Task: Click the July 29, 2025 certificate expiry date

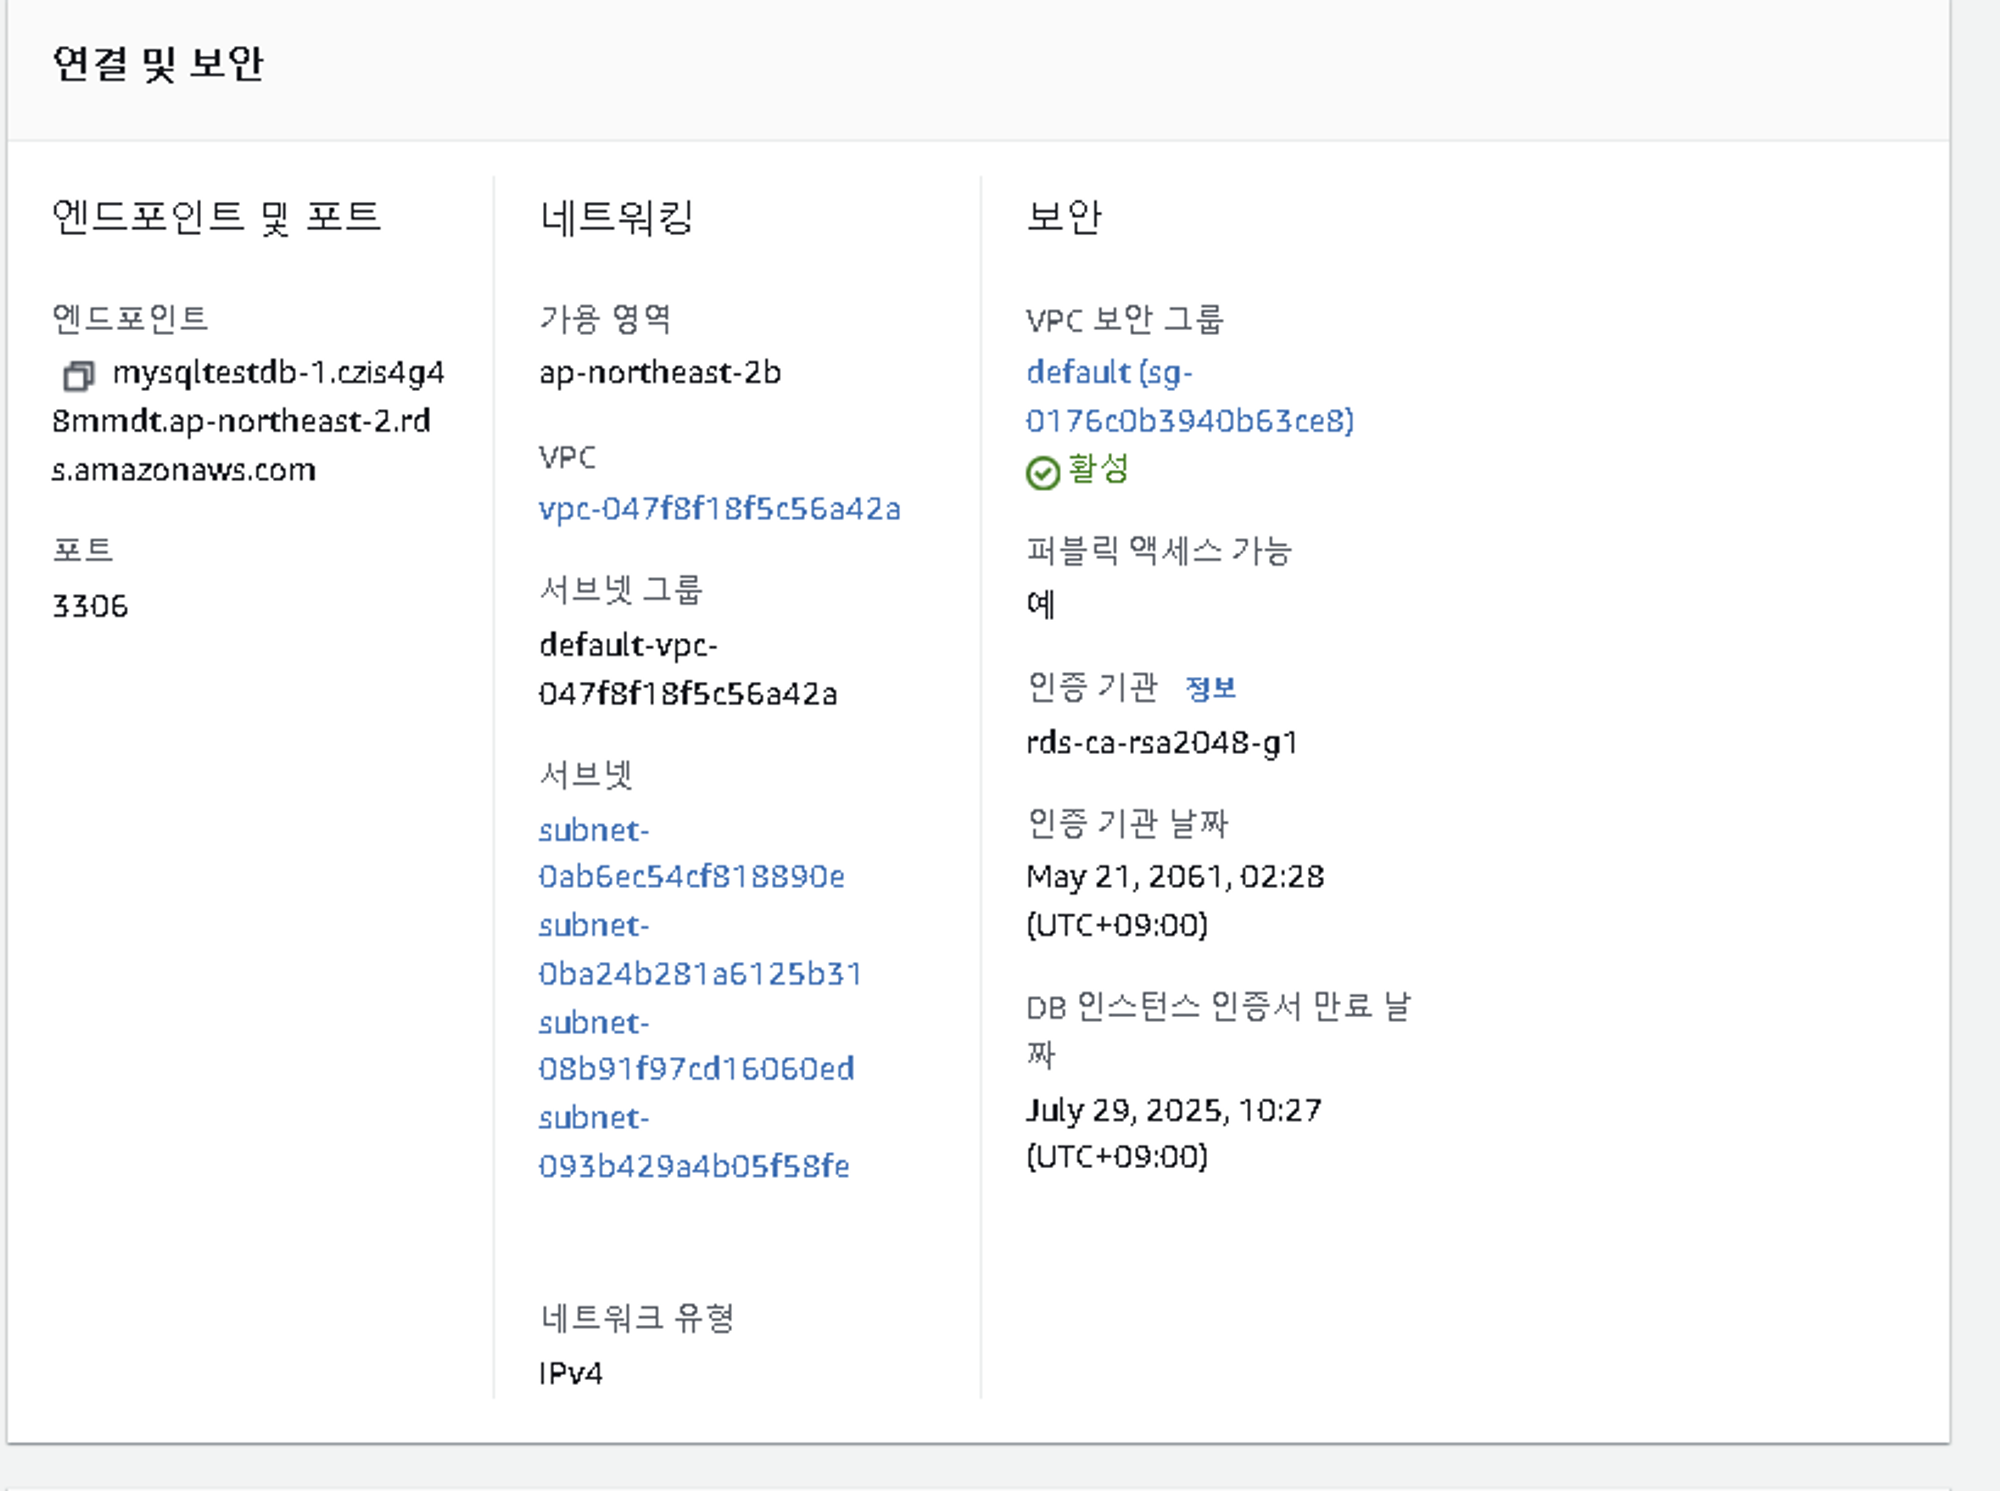Action: coord(1173,1111)
